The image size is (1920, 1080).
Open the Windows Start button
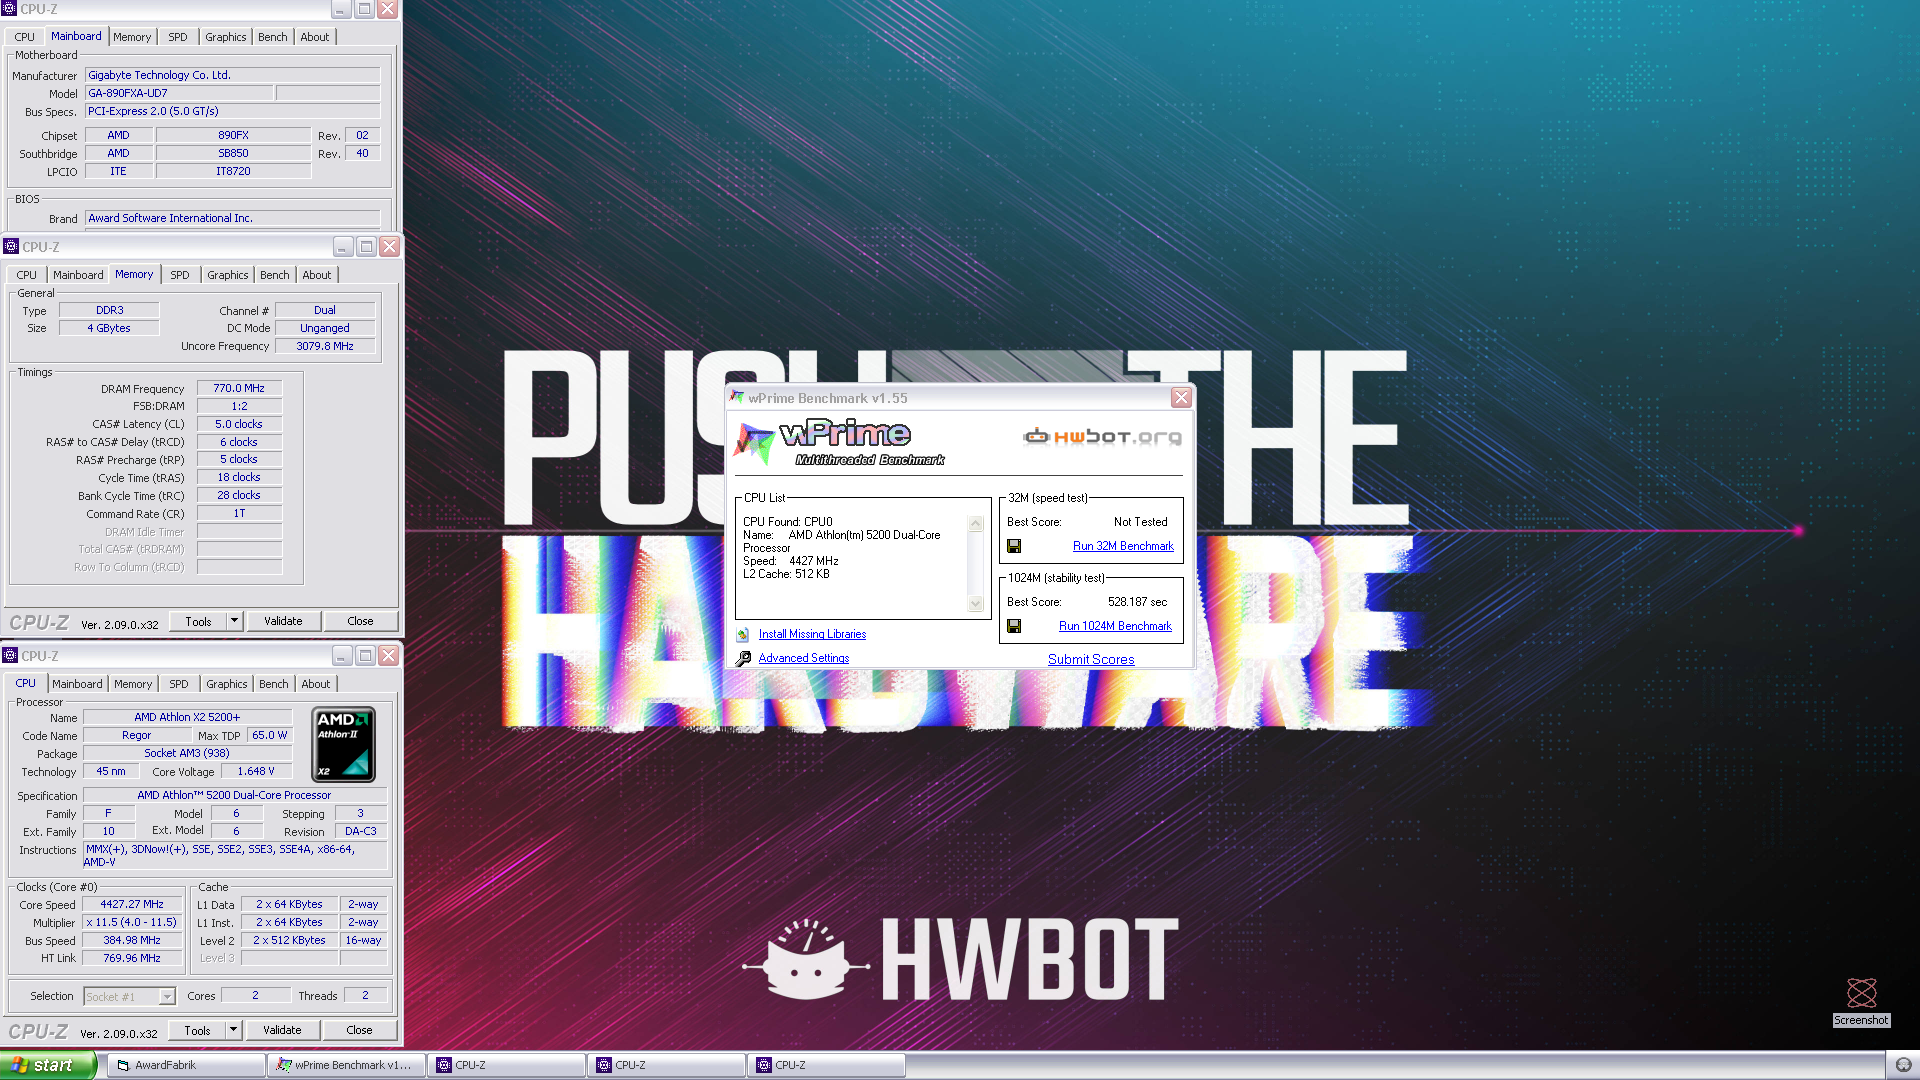coord(48,1065)
